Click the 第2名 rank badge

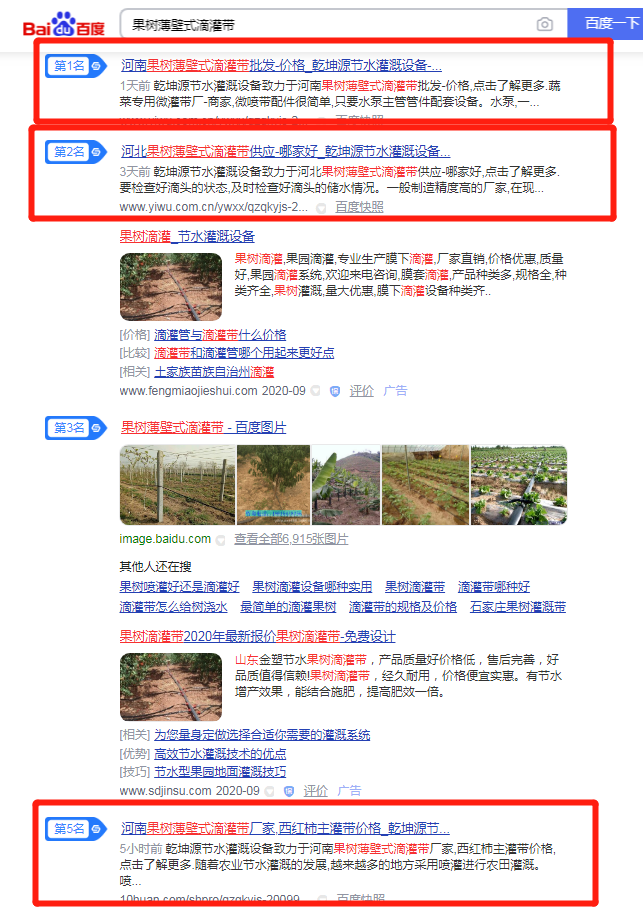coord(76,152)
